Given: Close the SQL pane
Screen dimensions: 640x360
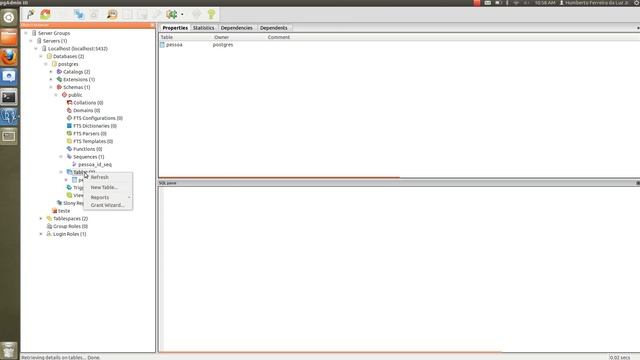Looking at the screenshot, I should (x=638, y=183).
